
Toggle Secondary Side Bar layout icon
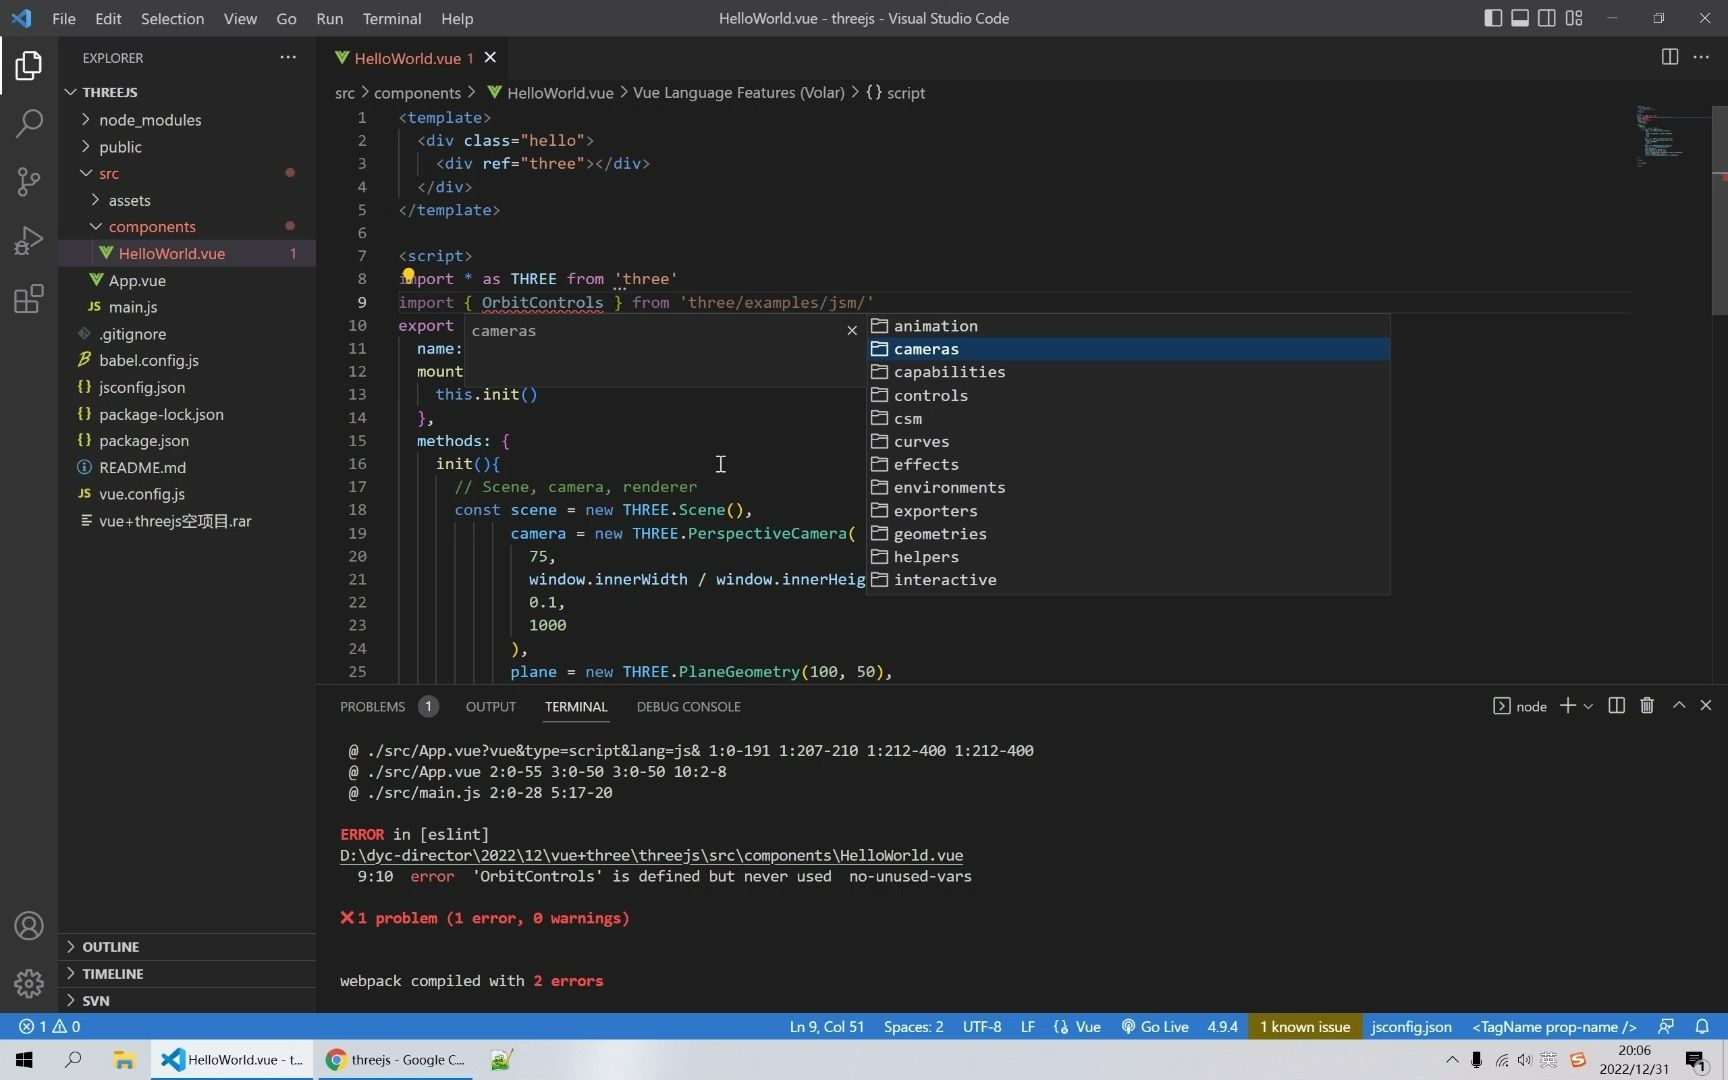(1547, 18)
